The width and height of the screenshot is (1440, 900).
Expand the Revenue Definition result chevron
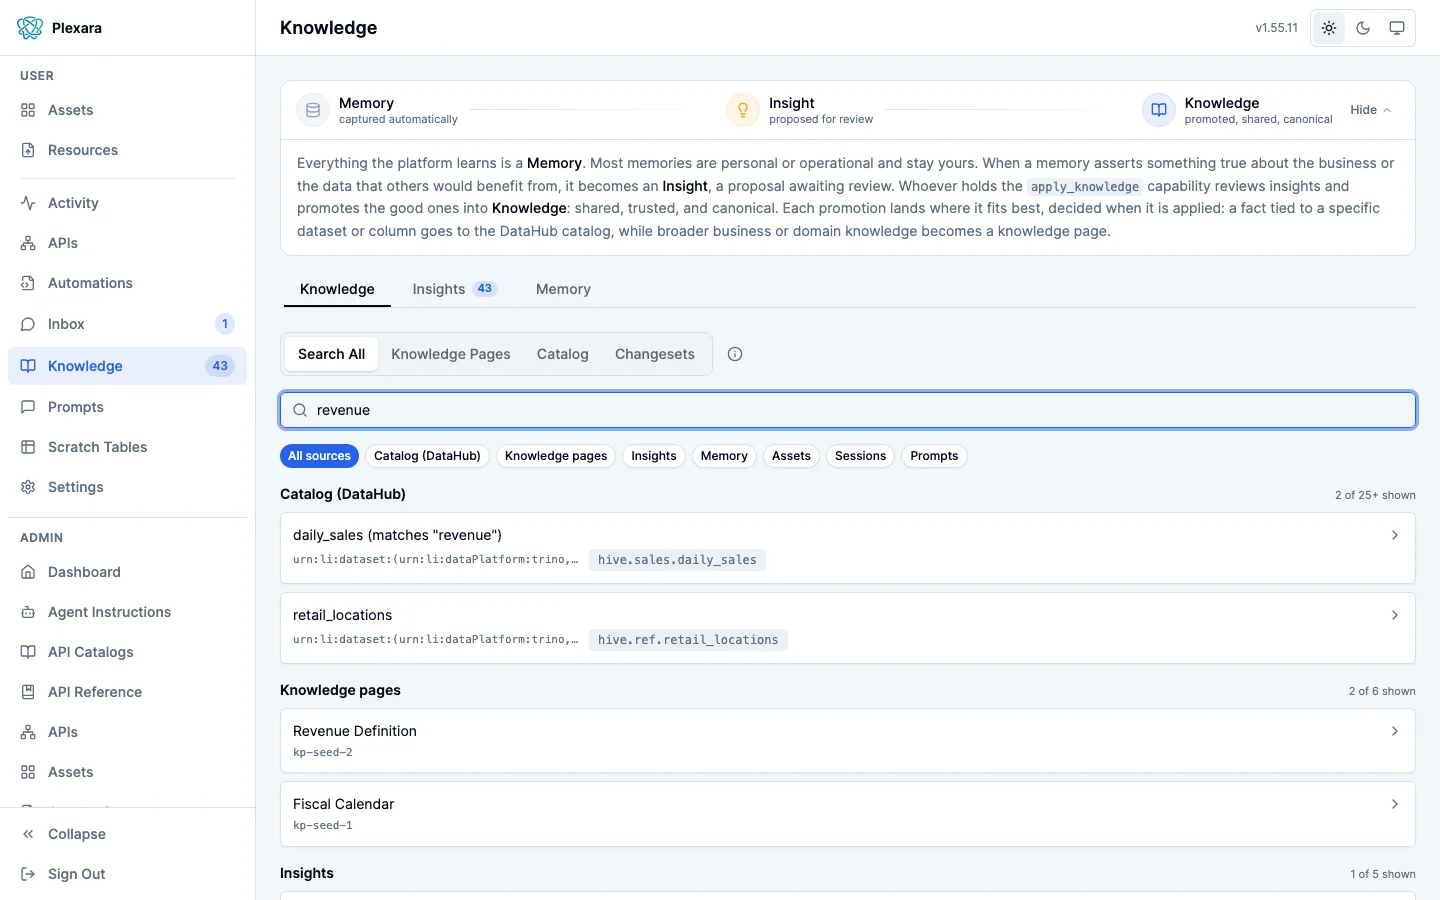tap(1395, 731)
